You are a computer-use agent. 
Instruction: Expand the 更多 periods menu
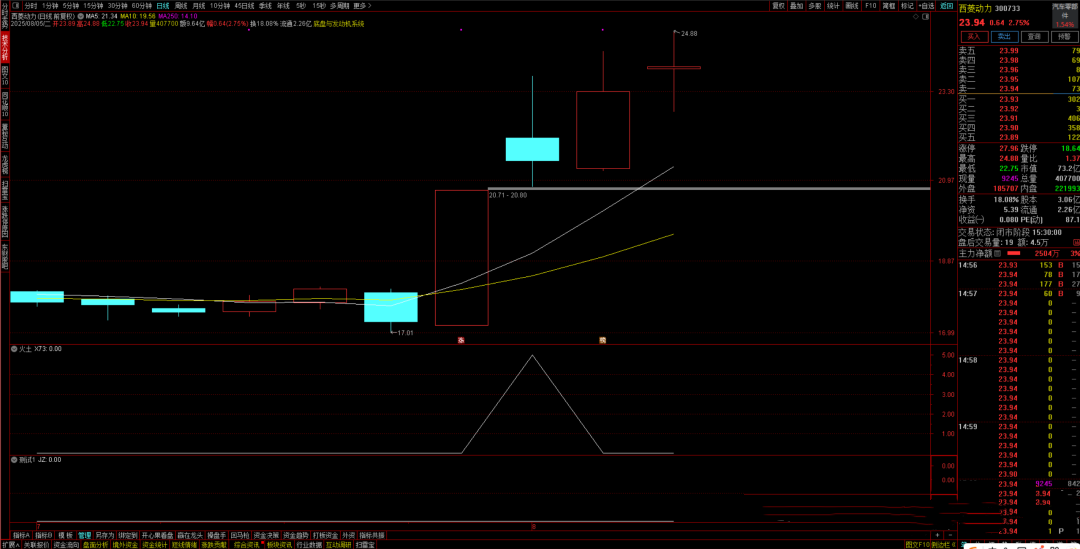362,6
